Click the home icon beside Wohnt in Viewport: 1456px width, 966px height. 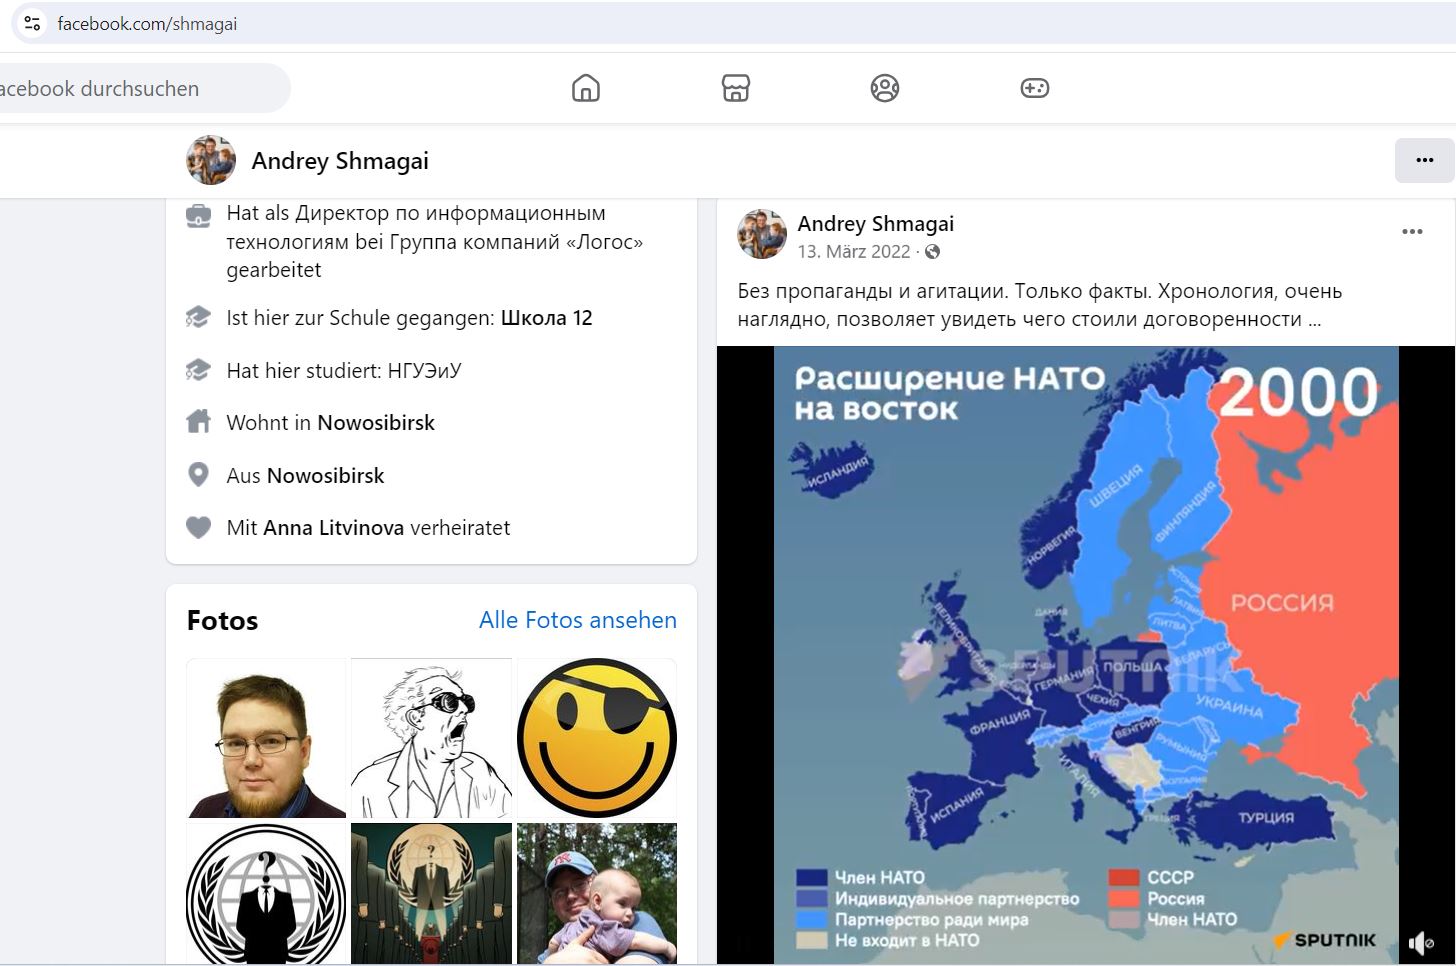pos(198,422)
